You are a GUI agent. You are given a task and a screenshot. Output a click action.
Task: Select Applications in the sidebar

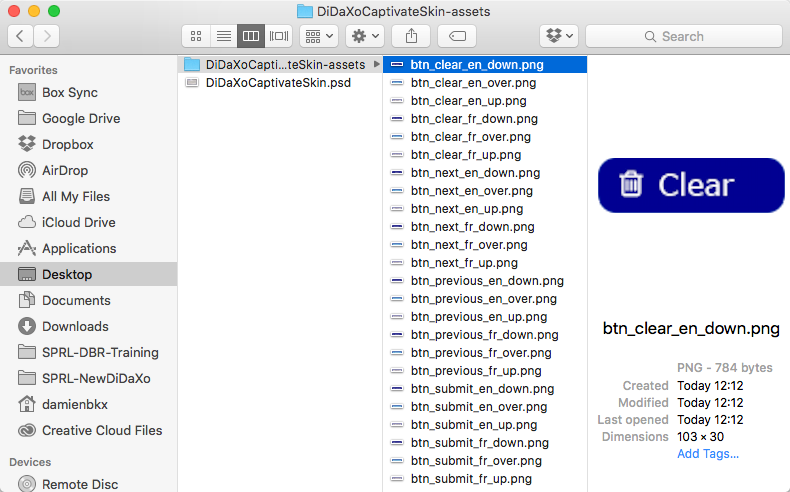point(79,248)
